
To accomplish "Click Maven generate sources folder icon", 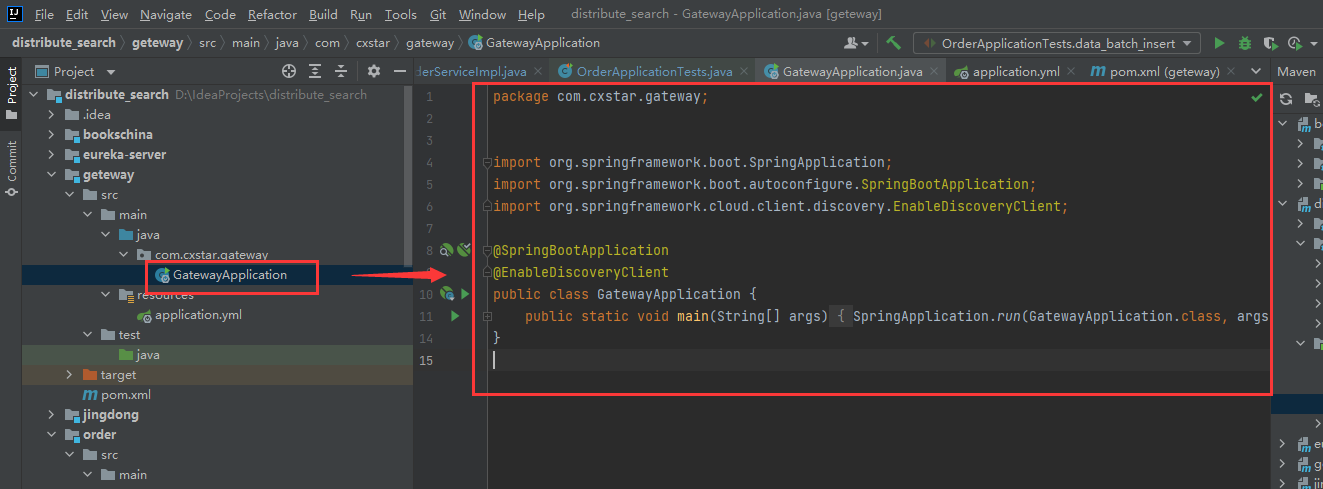I will tap(1311, 98).
